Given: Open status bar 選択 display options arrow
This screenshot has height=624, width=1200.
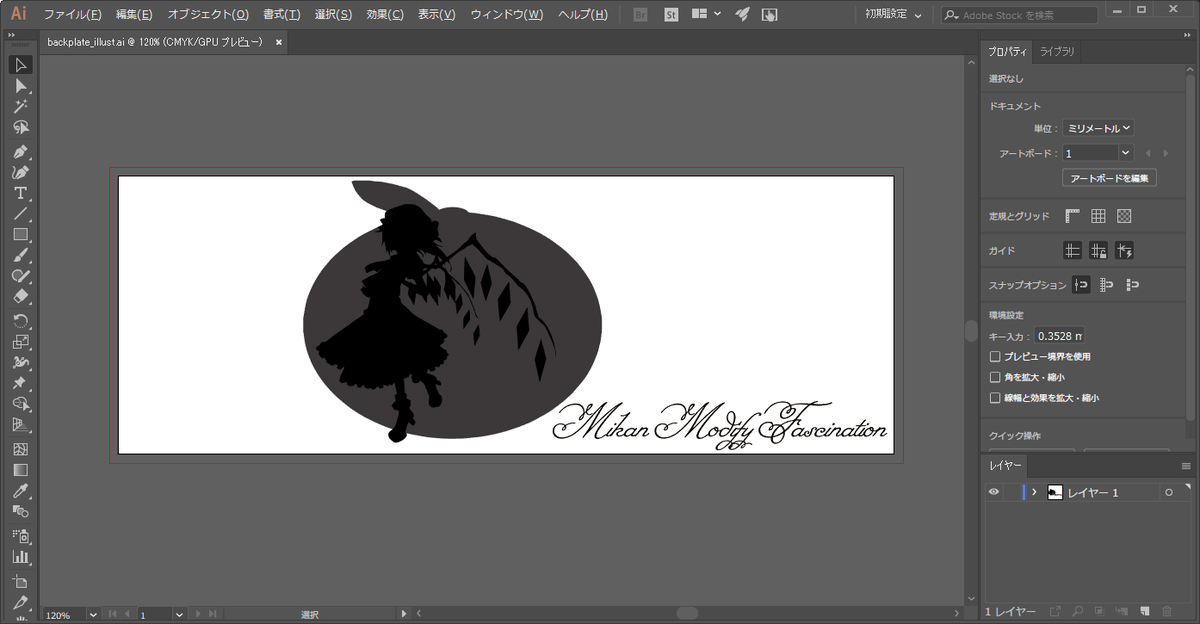Looking at the screenshot, I should pyautogui.click(x=404, y=614).
